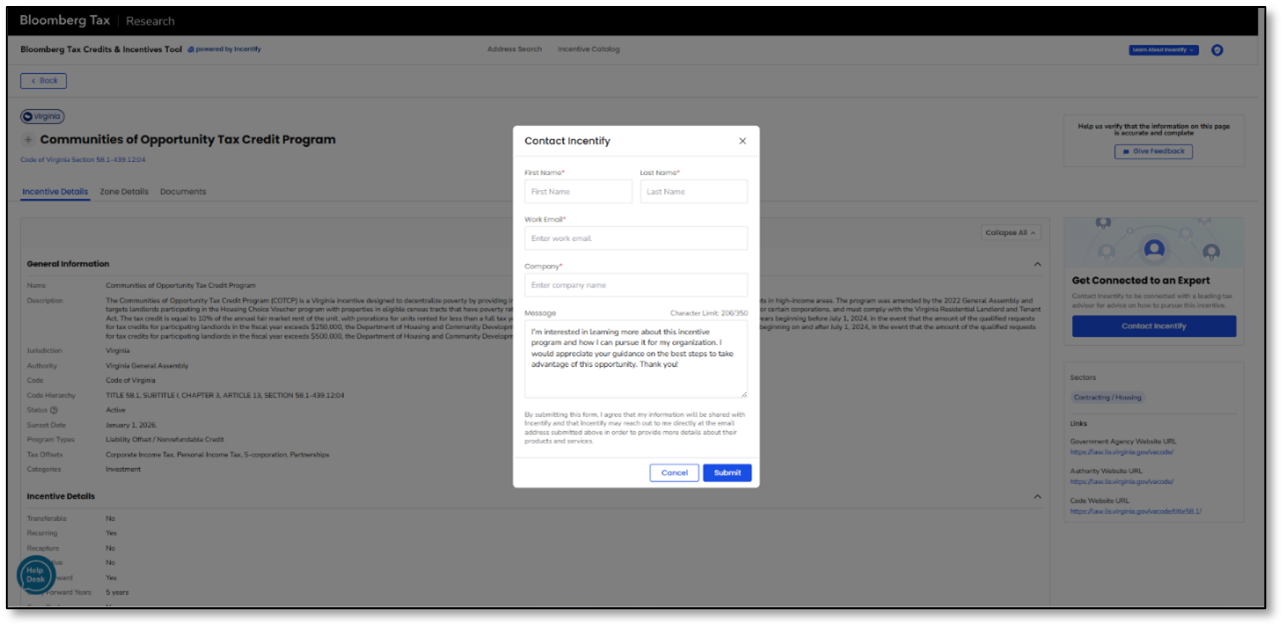Click the Status help question-mark icon
The image size is (1285, 628).
(x=54, y=410)
